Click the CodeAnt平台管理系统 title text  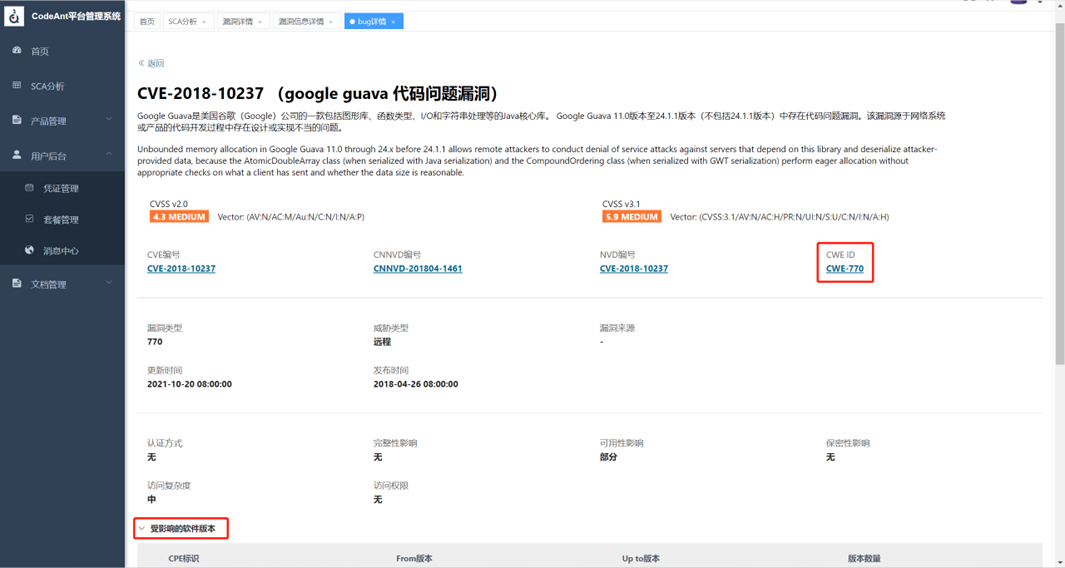(76, 16)
